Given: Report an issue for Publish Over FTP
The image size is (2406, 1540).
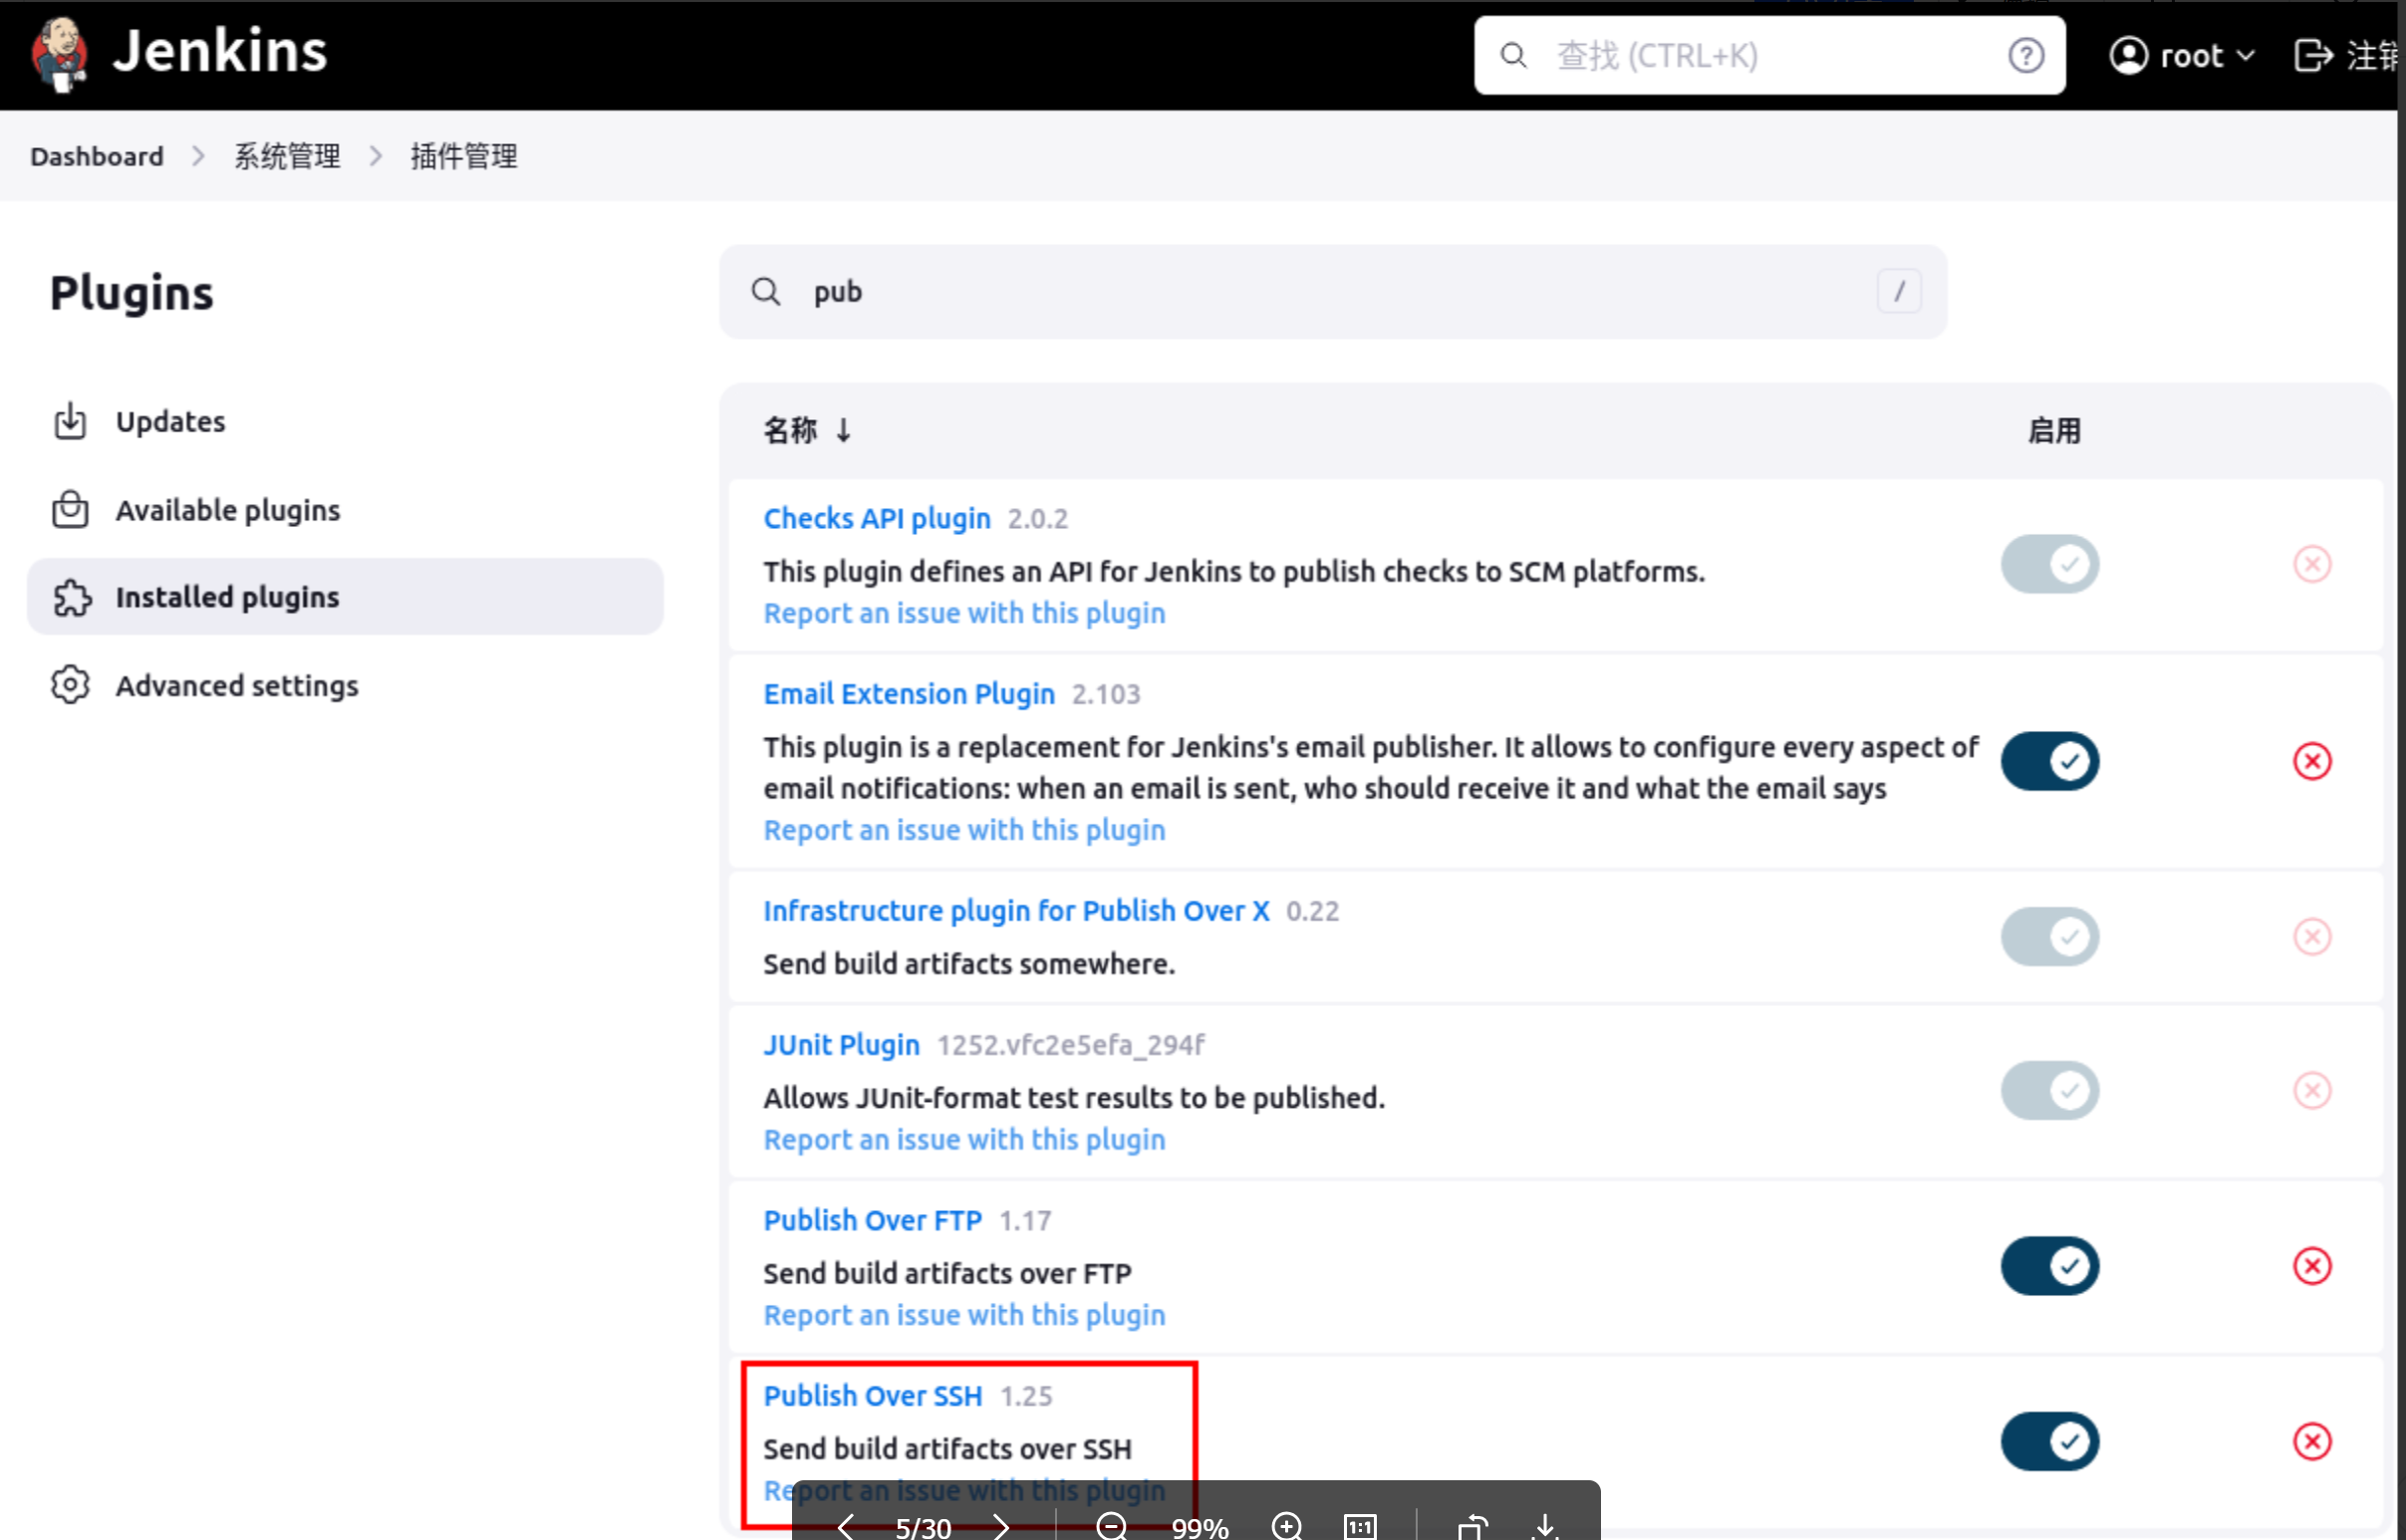Looking at the screenshot, I should pos(965,1315).
